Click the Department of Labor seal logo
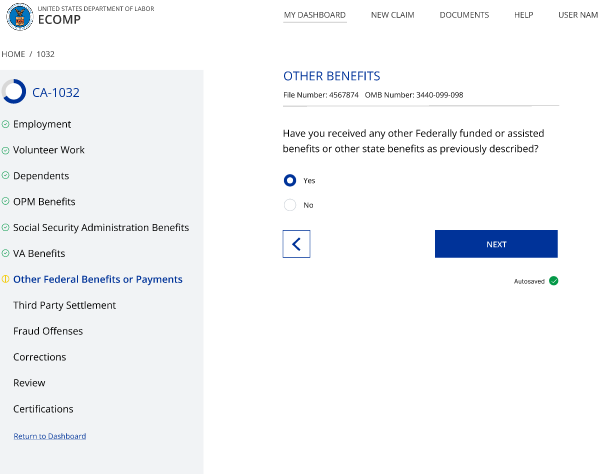The image size is (598, 474). pyautogui.click(x=20, y=17)
